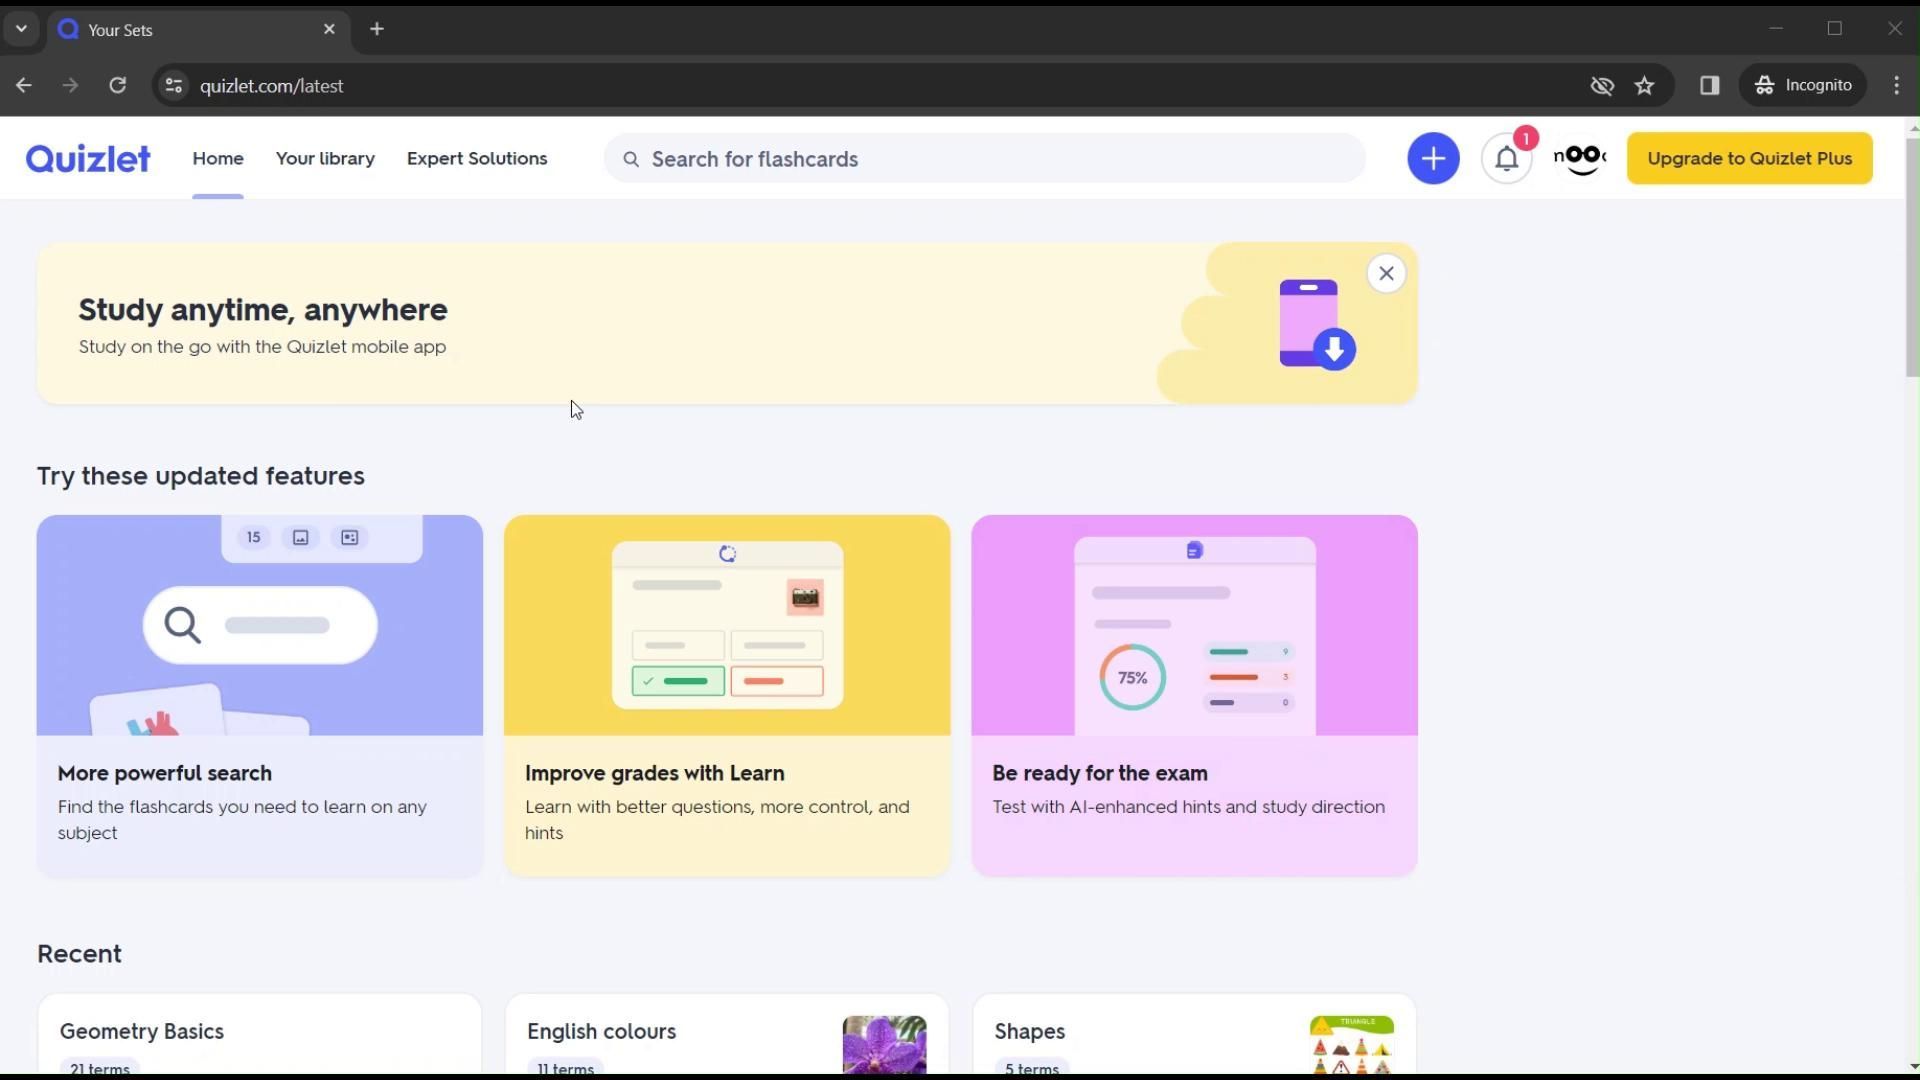Viewport: 1920px width, 1080px height.
Task: Bookmark this page with star icon
Action: [x=1644, y=86]
